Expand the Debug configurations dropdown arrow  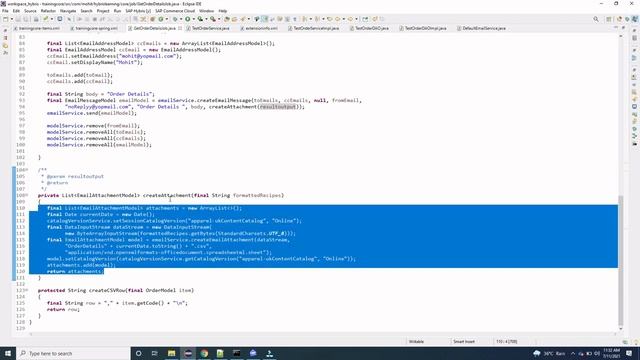coord(181,19)
